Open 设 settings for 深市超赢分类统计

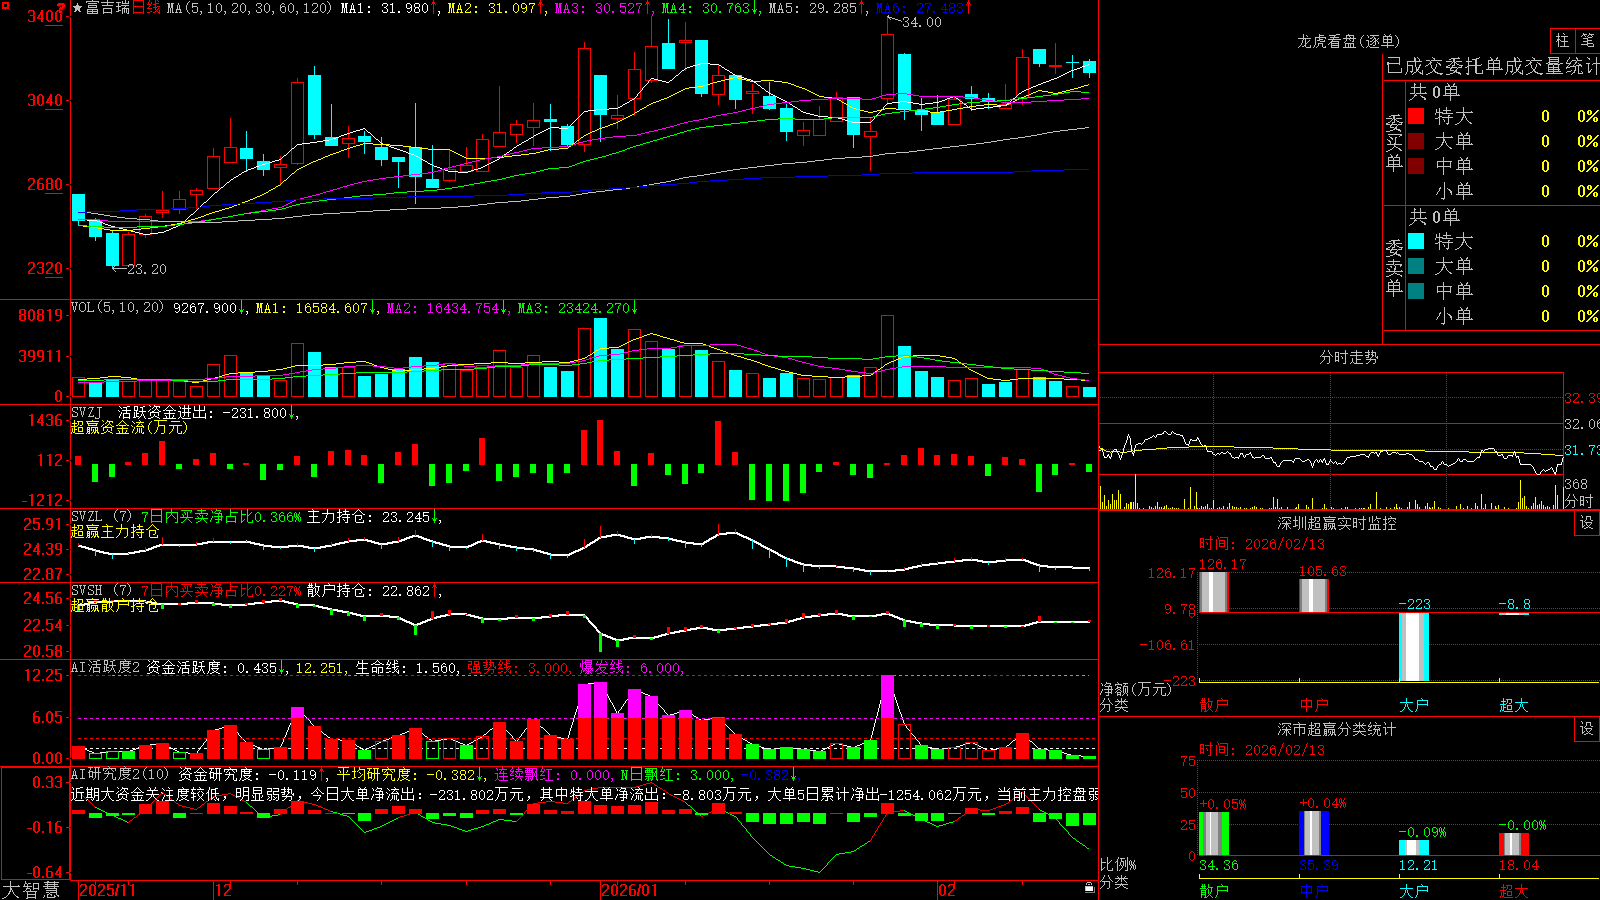tap(1587, 729)
